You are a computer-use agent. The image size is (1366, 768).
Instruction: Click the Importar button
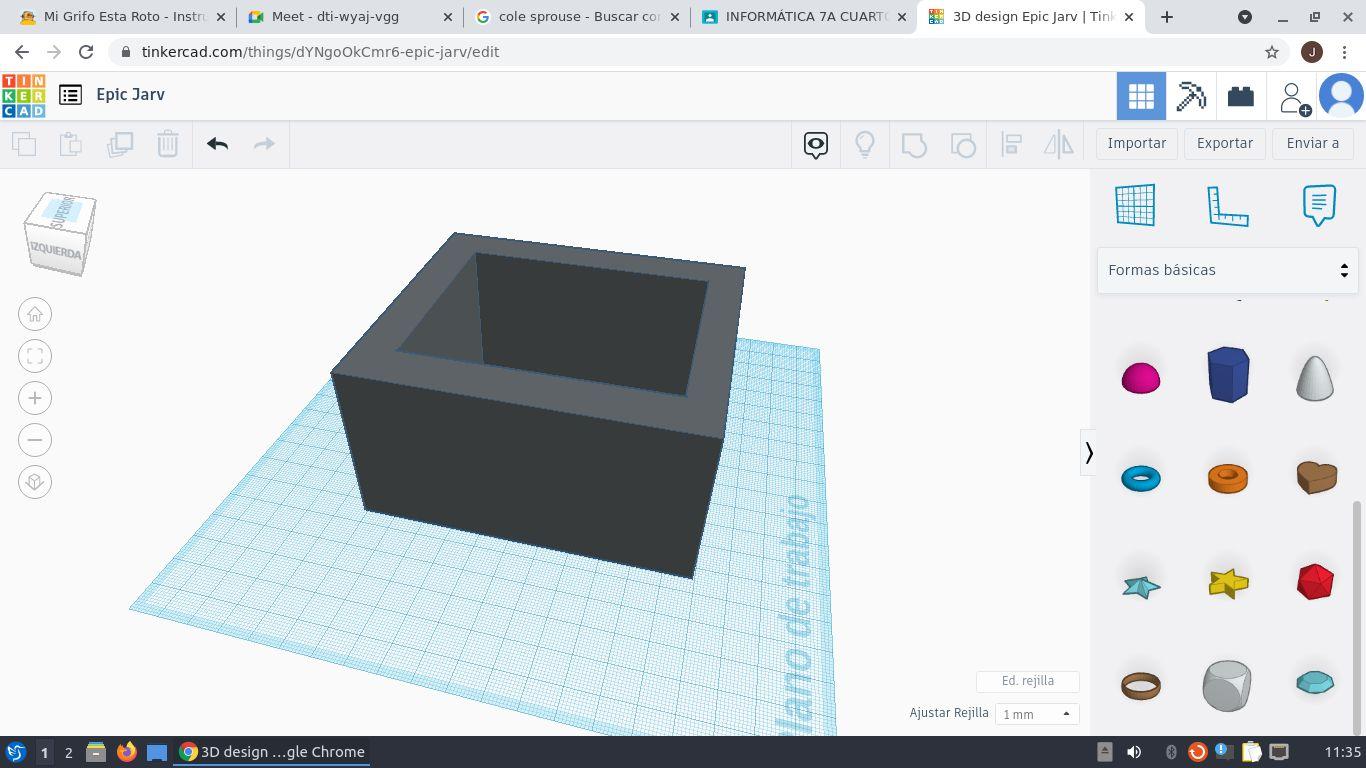pyautogui.click(x=1137, y=143)
